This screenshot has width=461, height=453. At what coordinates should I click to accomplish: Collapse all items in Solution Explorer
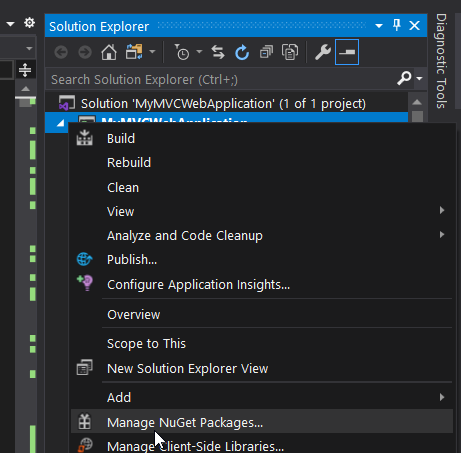click(266, 52)
